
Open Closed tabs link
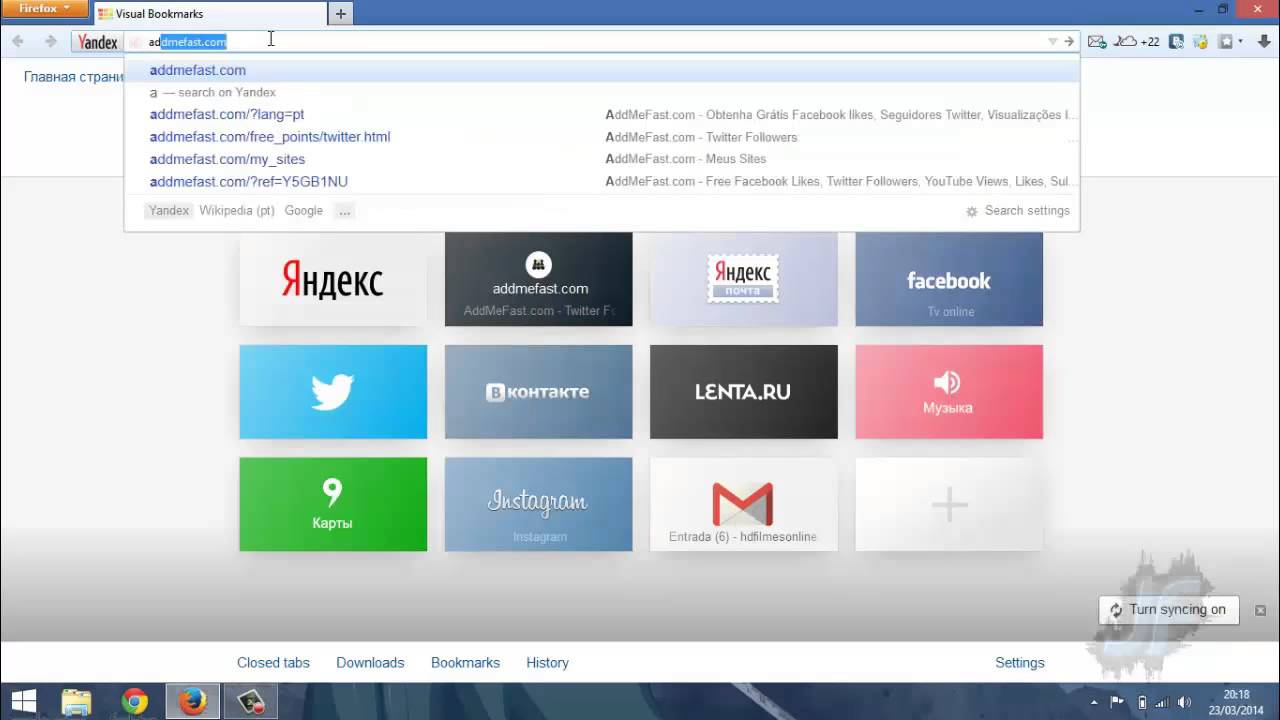(273, 663)
